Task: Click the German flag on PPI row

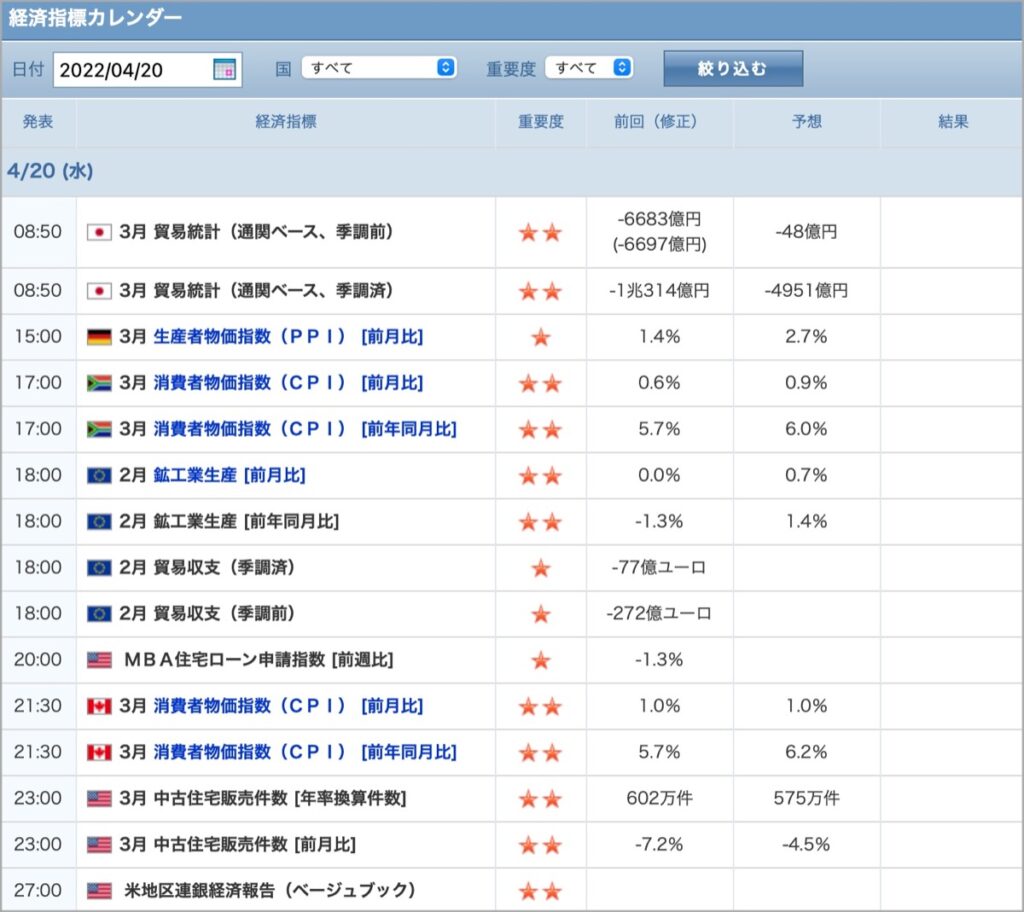Action: click(x=99, y=337)
